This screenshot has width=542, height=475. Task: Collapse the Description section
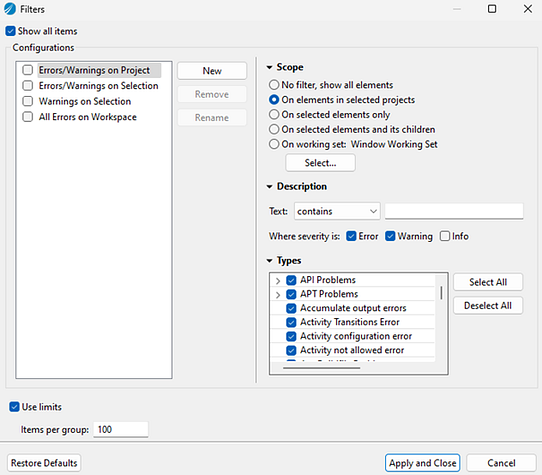click(x=270, y=187)
